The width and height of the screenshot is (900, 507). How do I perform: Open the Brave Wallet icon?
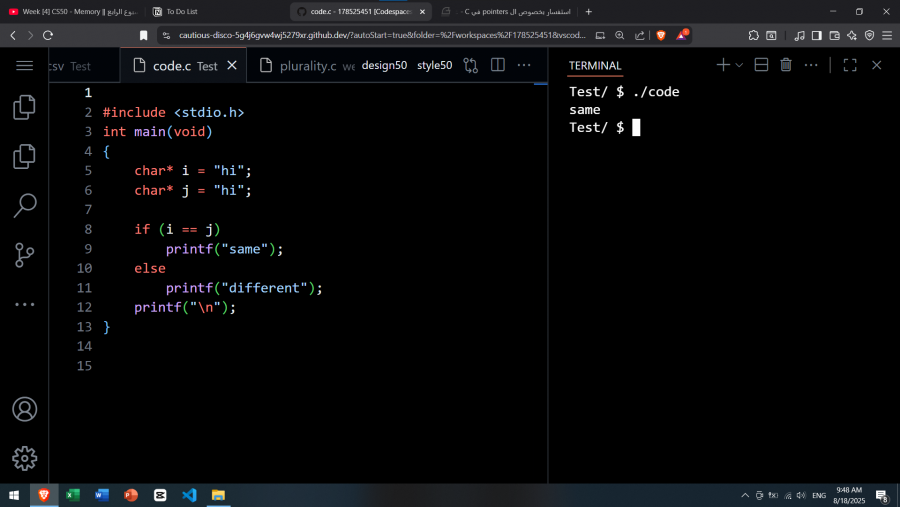pos(834,36)
